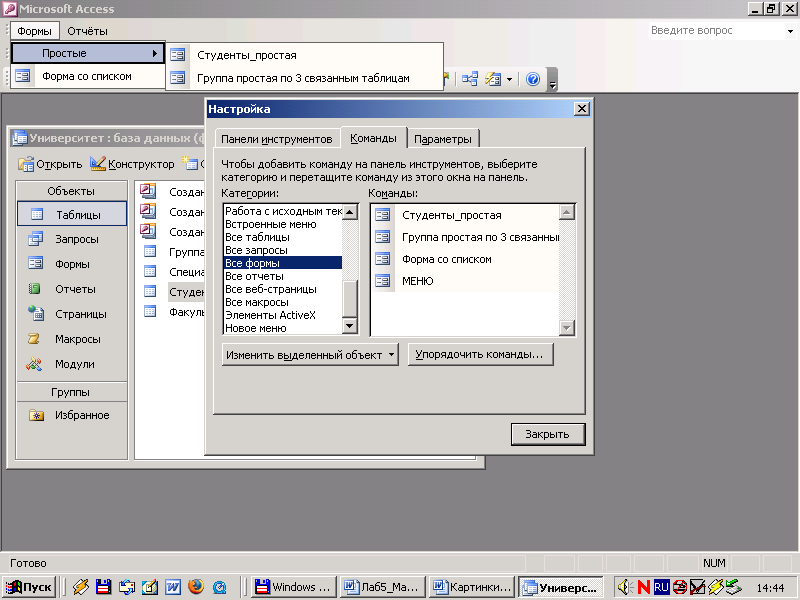Select Таблицы in Объекты pane
The width and height of the screenshot is (800, 600).
tap(72, 214)
